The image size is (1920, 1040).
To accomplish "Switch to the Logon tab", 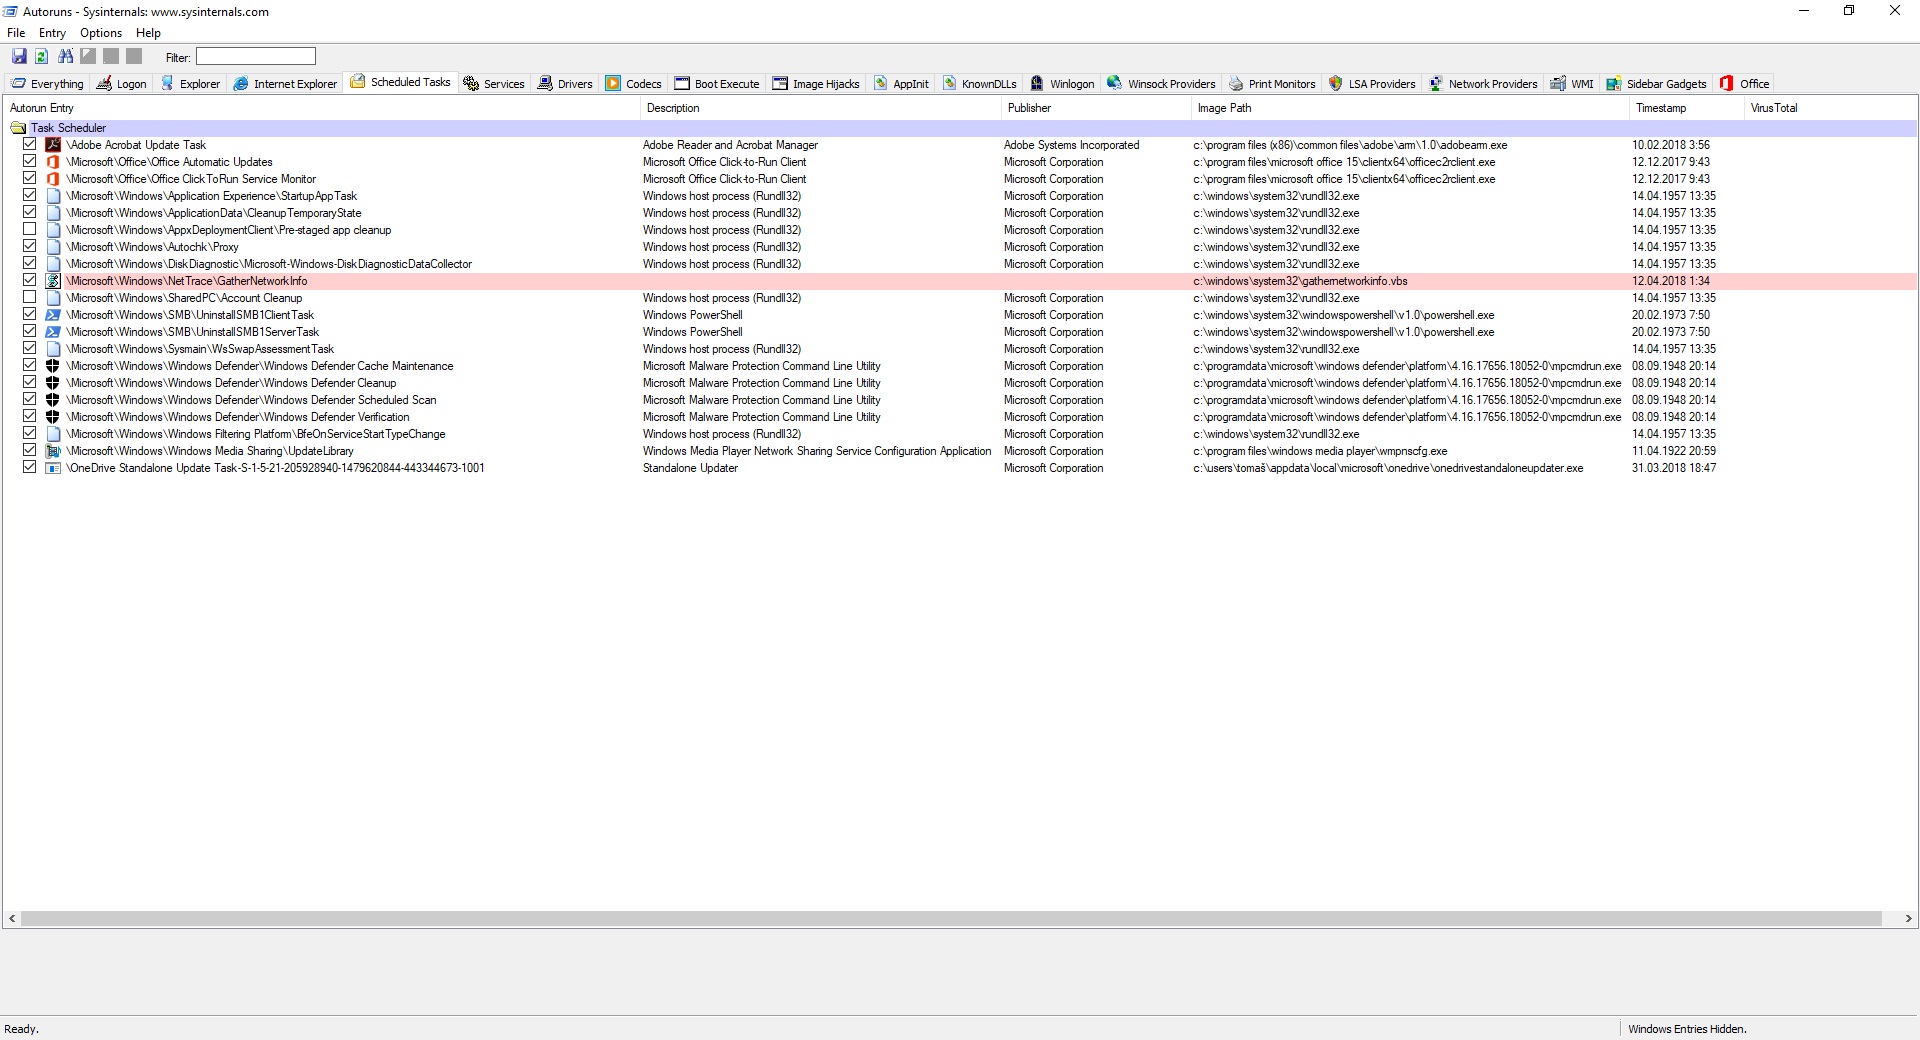I will tap(121, 84).
